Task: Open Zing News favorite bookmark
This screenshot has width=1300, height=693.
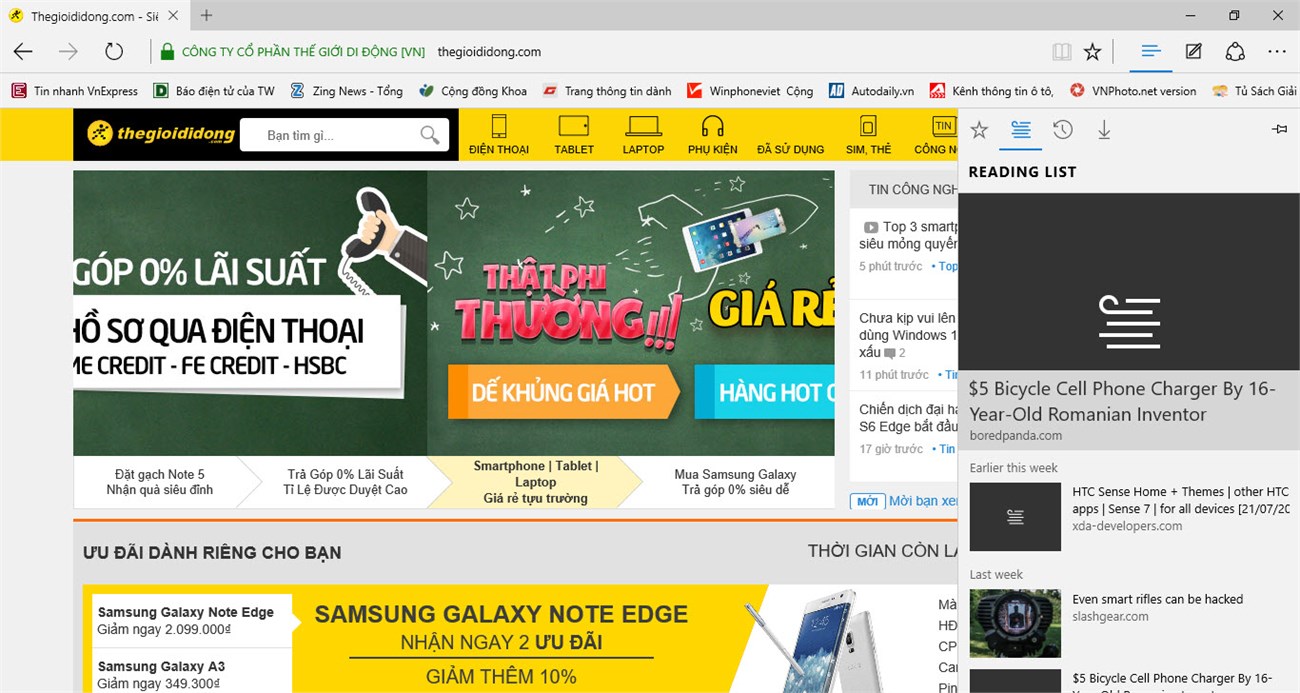Action: pos(346,91)
